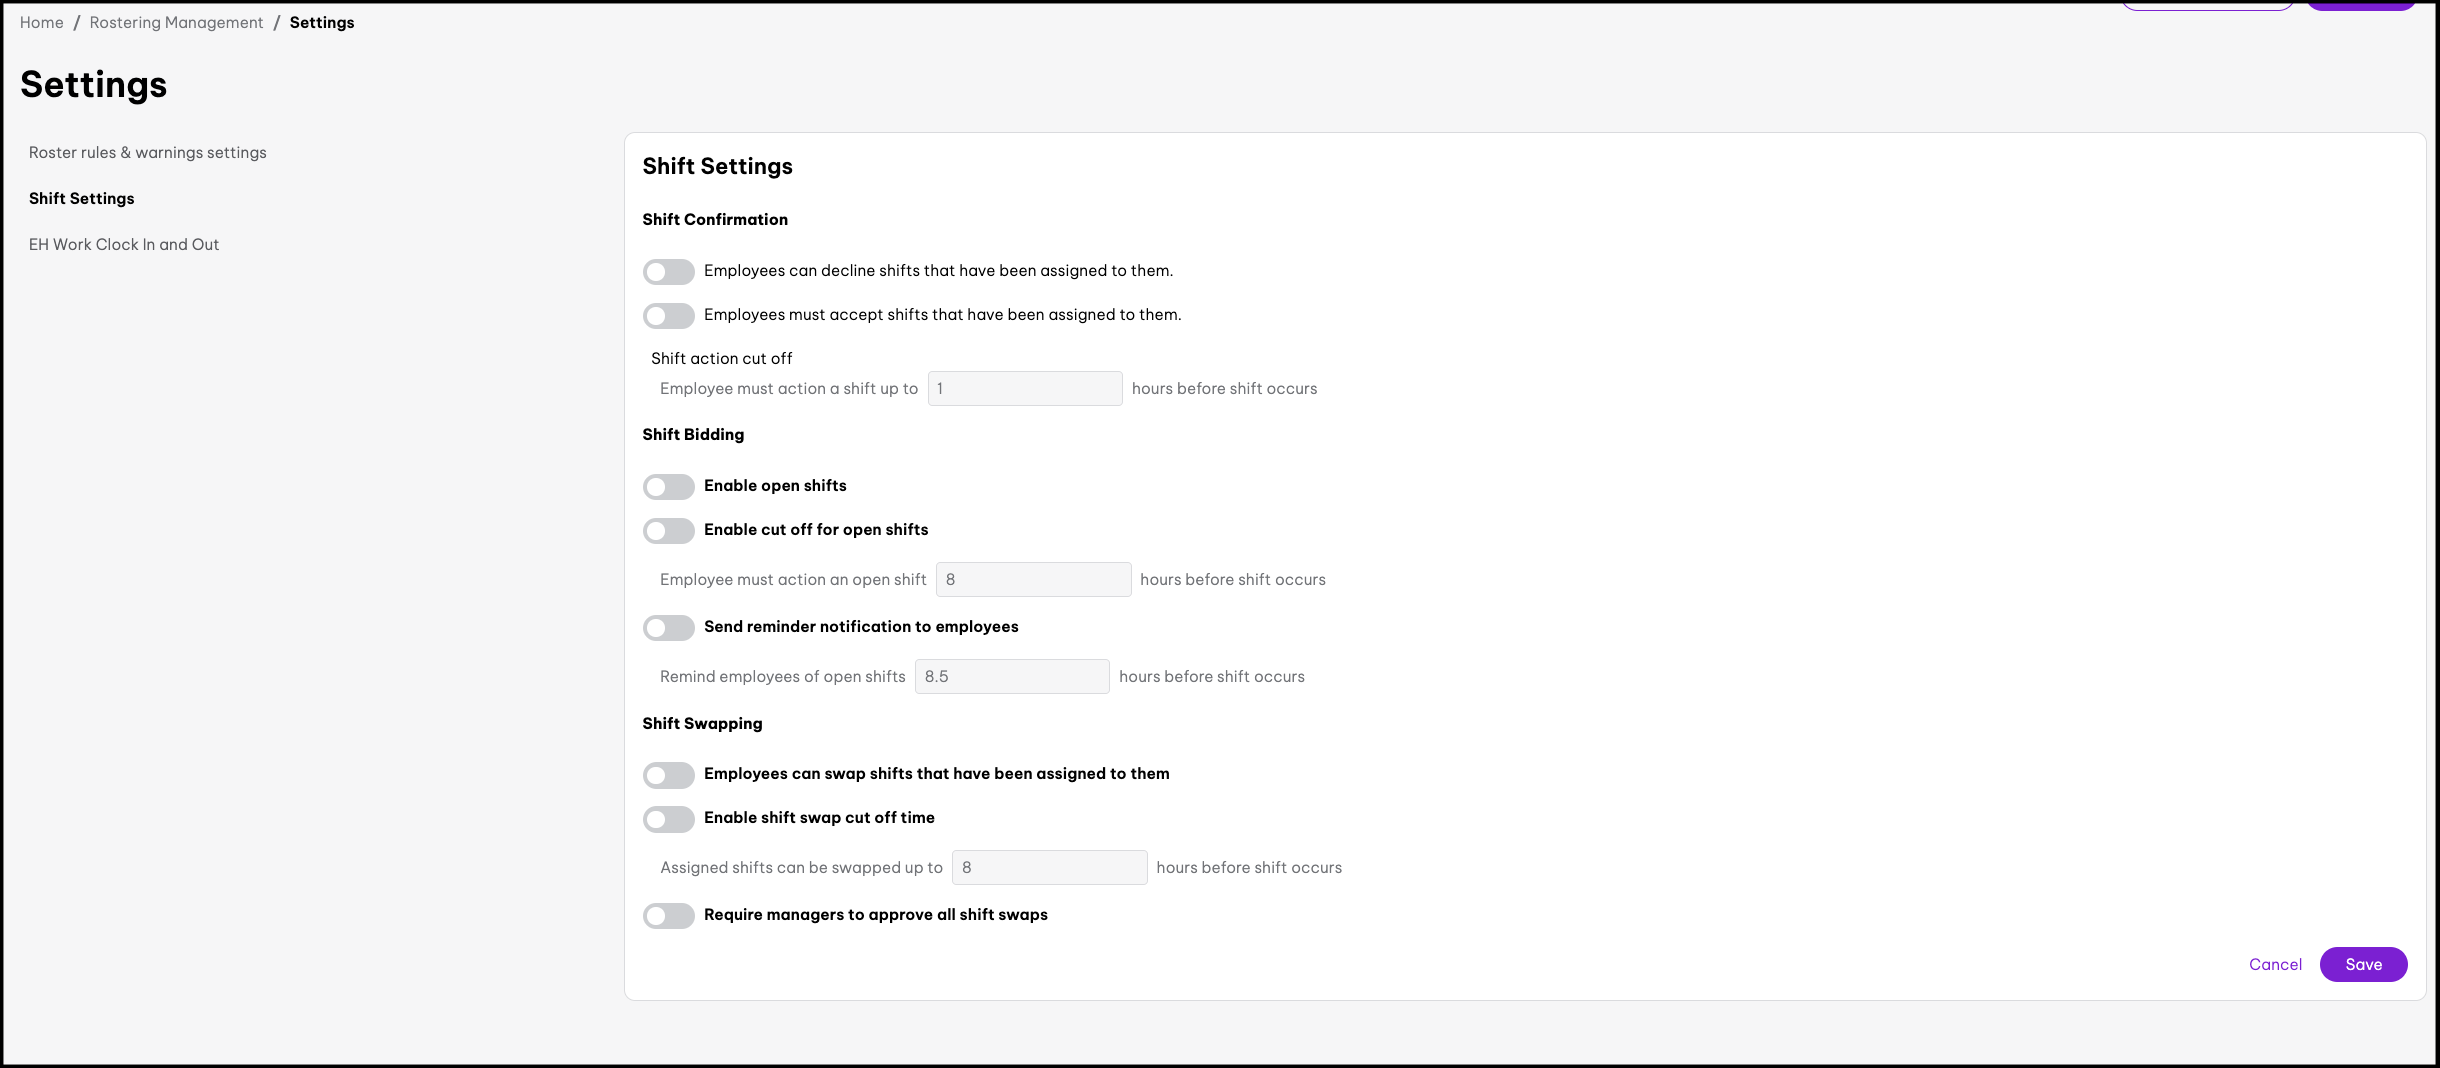Enable shift swap cut off time
This screenshot has height=1068, width=2440.
click(668, 819)
